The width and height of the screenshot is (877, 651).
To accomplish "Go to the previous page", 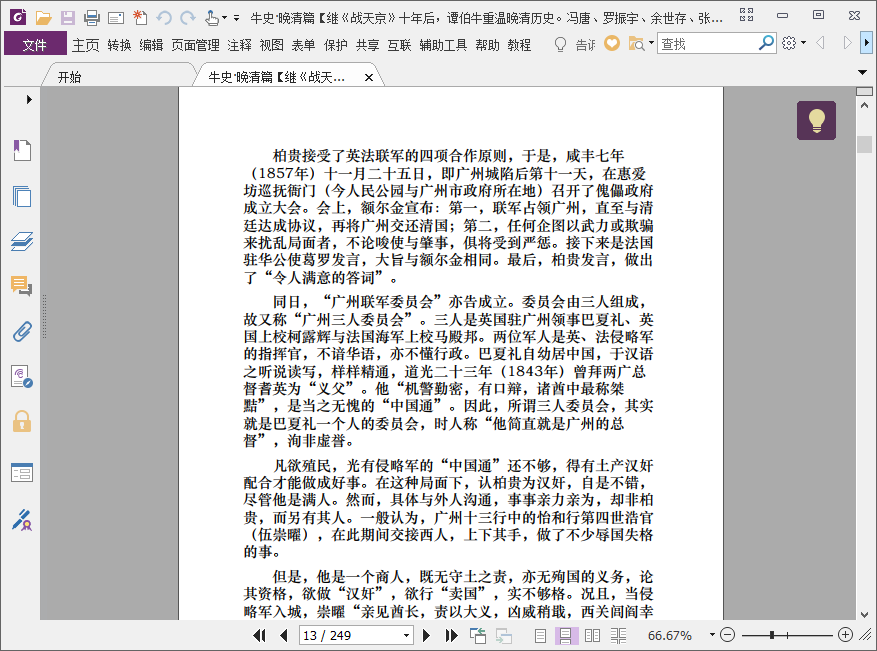I will pyautogui.click(x=284, y=635).
